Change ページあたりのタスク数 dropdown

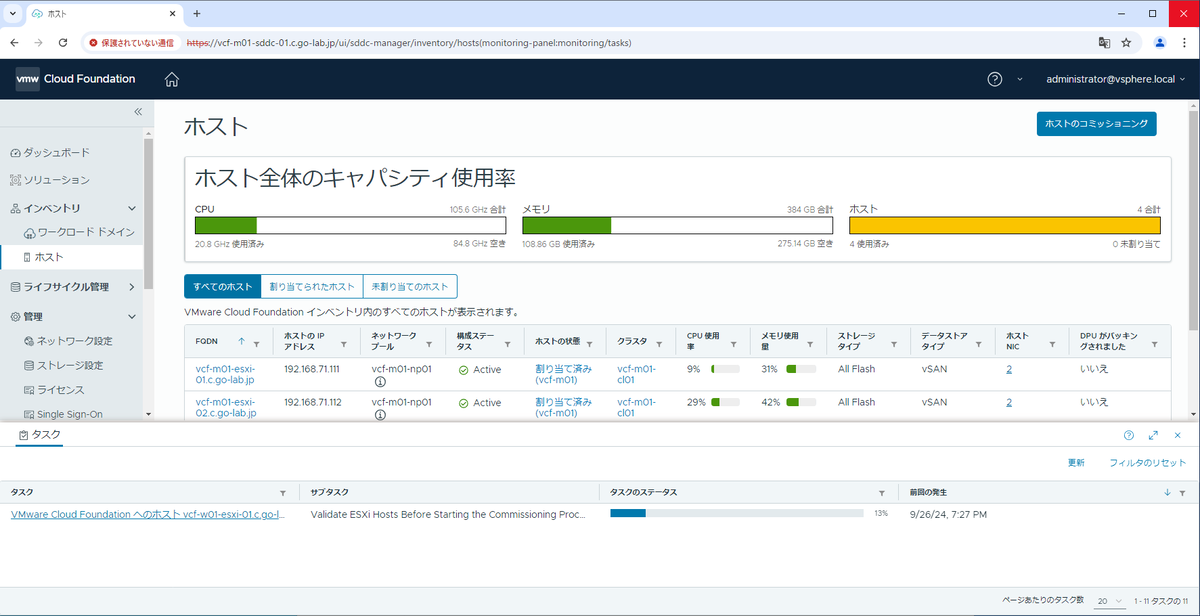click(1110, 601)
